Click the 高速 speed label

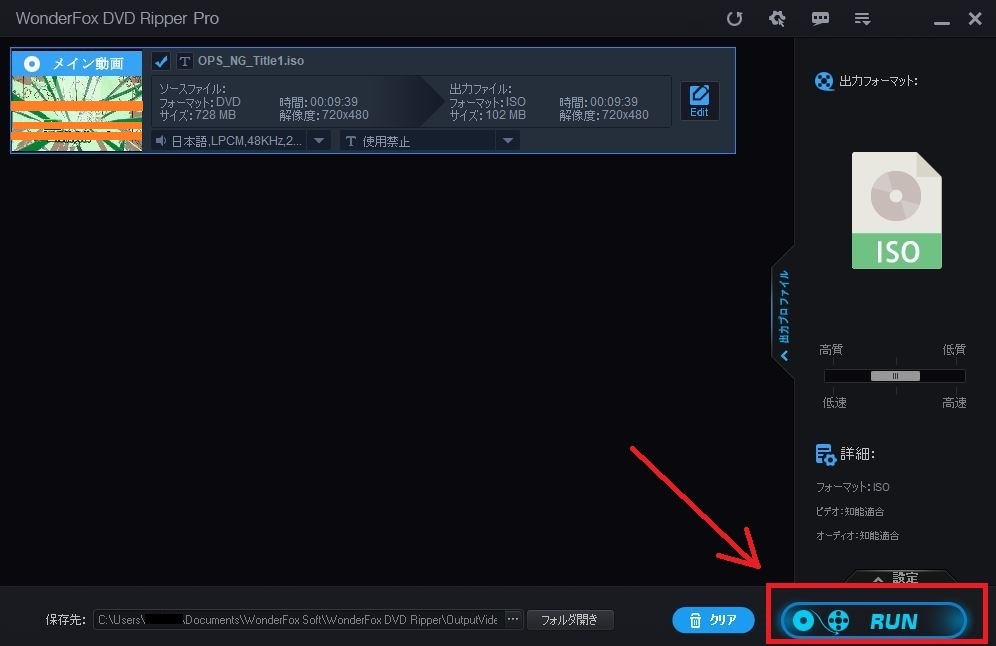pyautogui.click(x=954, y=403)
